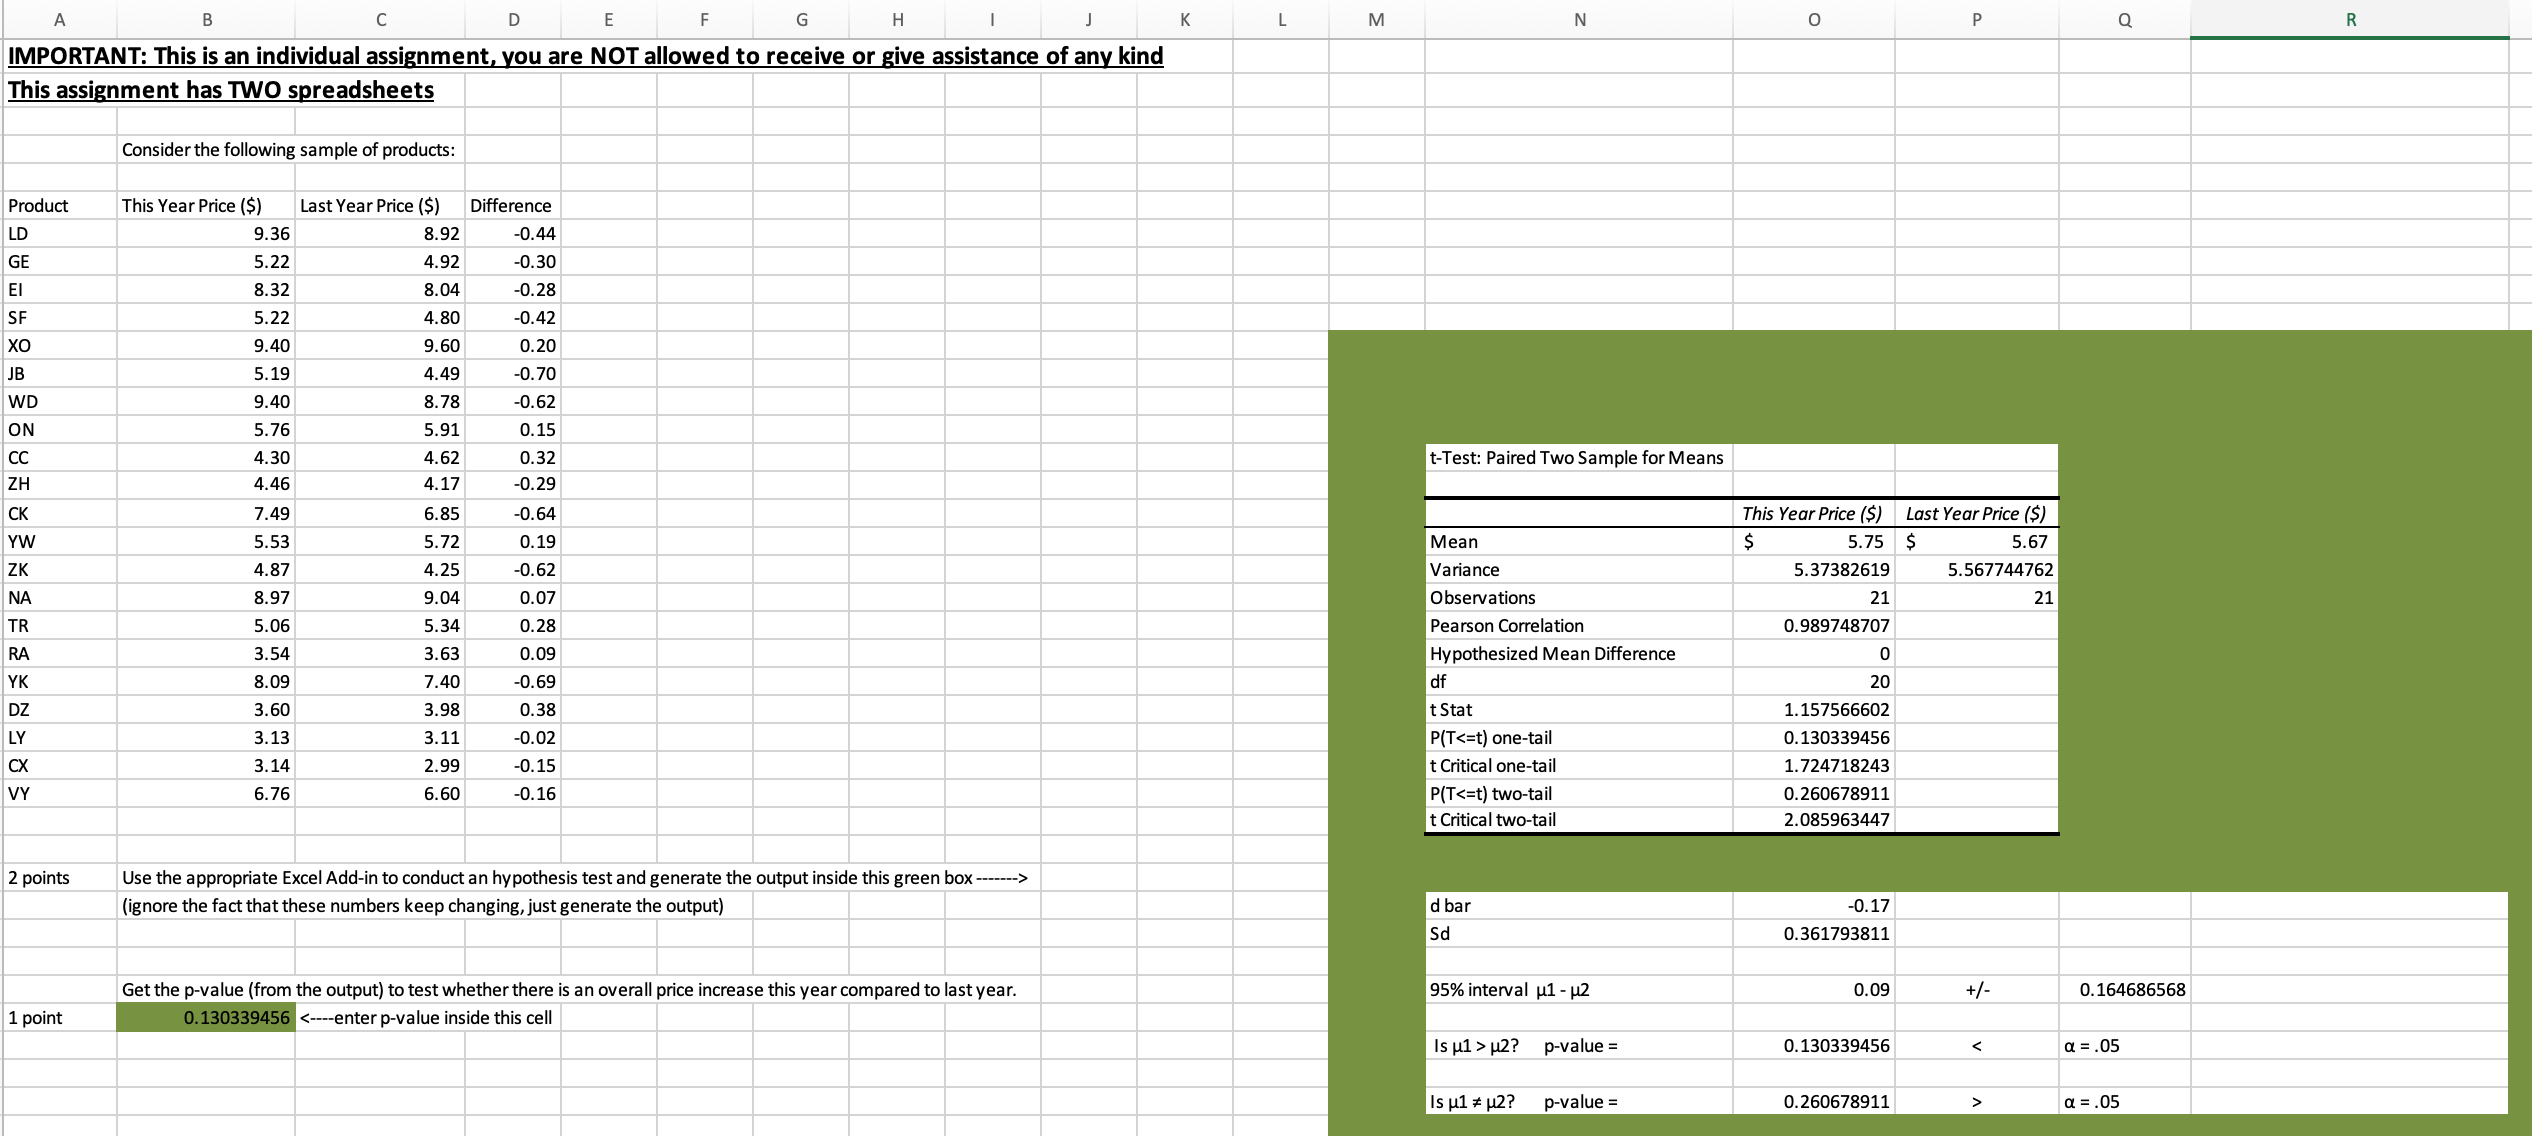
Task: Select column R header
Action: pyautogui.click(x=2349, y=19)
